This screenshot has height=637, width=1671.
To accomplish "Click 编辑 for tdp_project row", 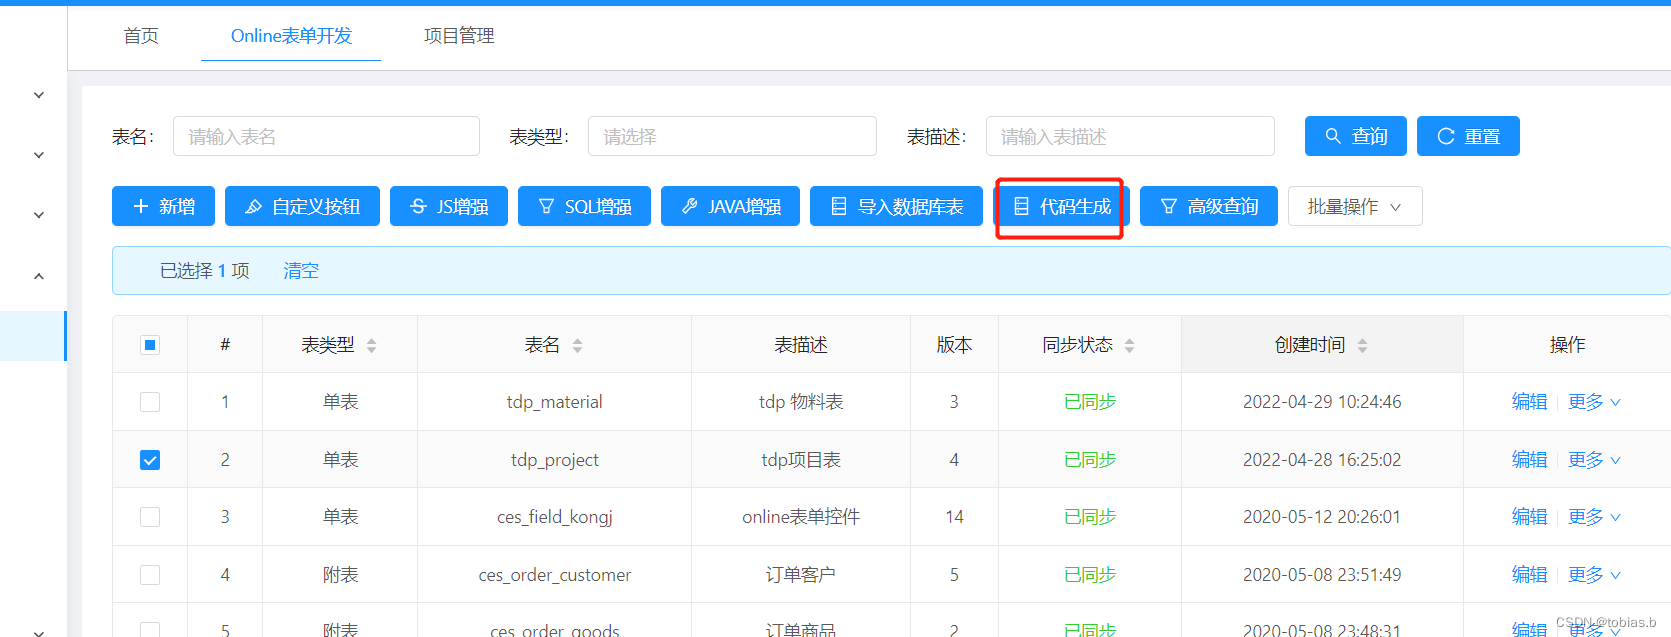I will [x=1529, y=460].
